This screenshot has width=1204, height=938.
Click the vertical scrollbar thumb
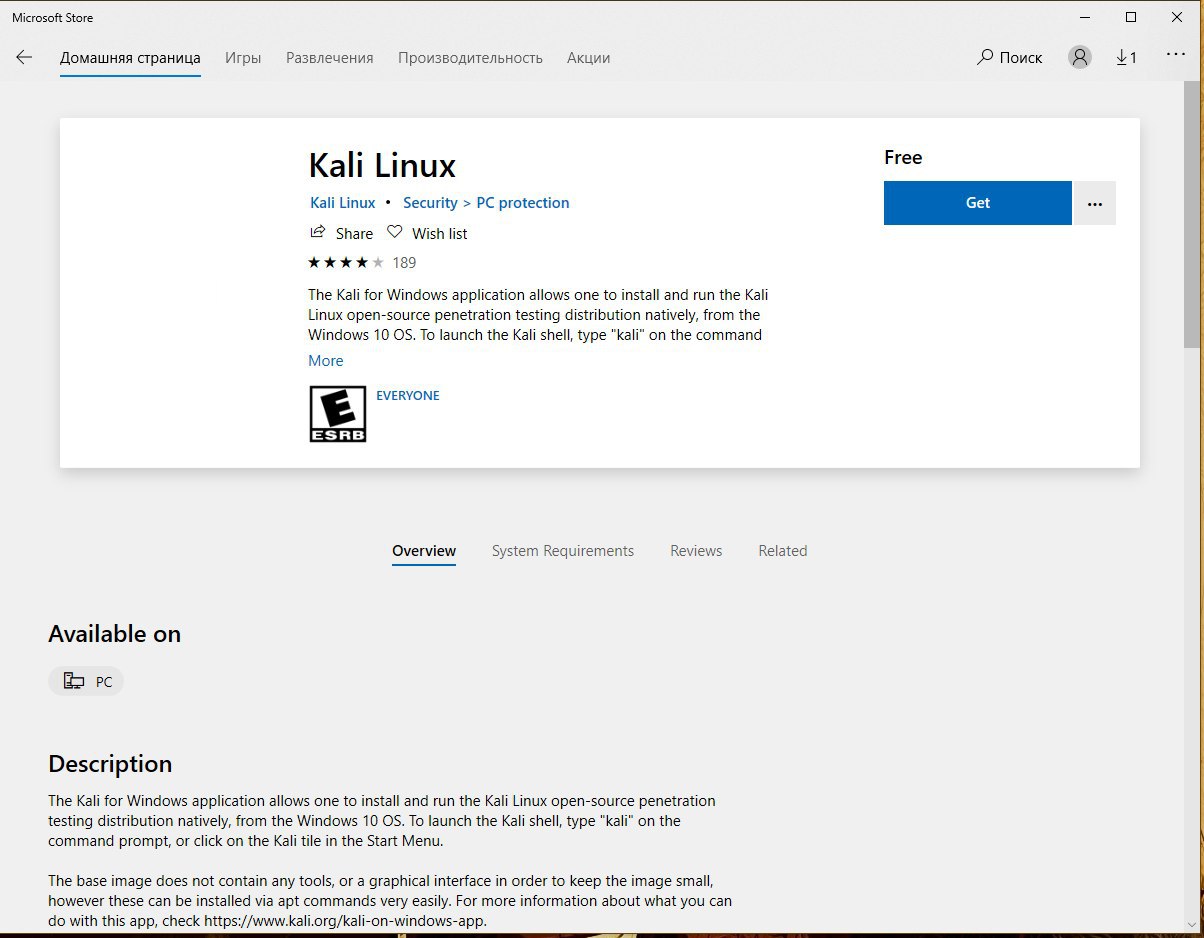click(1192, 215)
